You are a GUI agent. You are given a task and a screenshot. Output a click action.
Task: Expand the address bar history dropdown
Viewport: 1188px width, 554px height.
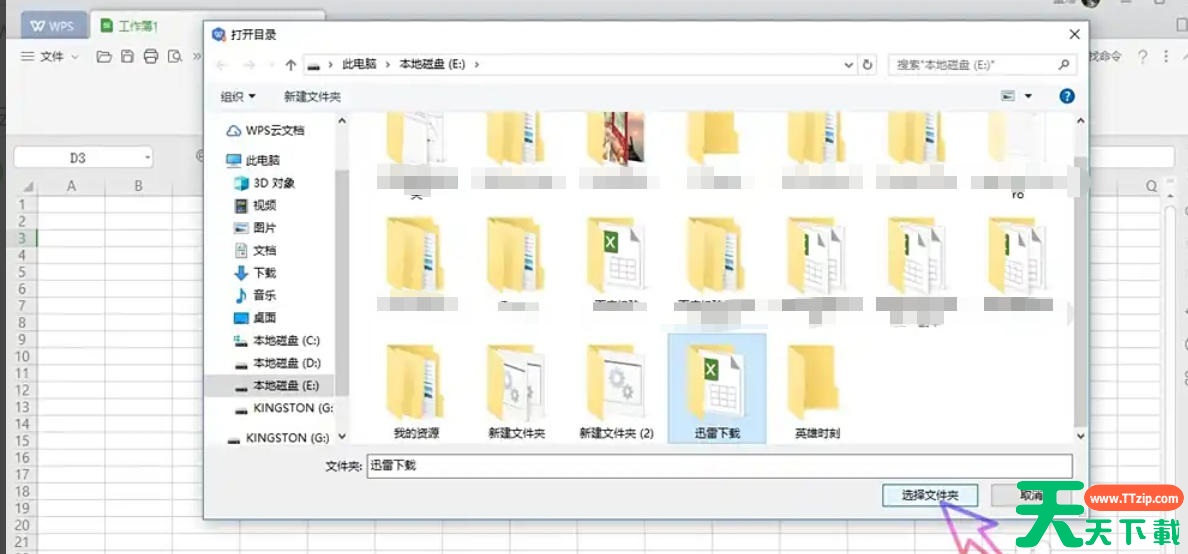(x=848, y=64)
